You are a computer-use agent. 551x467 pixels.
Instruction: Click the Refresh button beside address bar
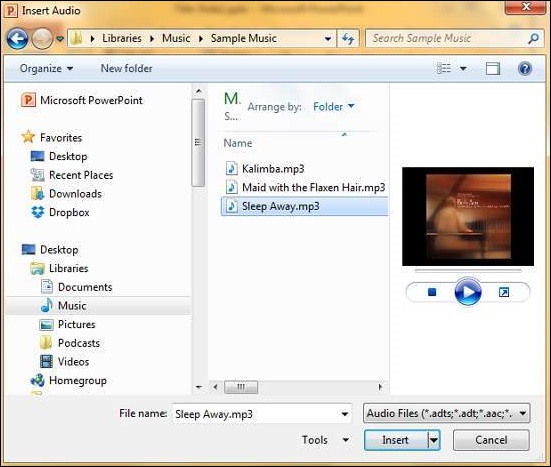click(x=348, y=38)
